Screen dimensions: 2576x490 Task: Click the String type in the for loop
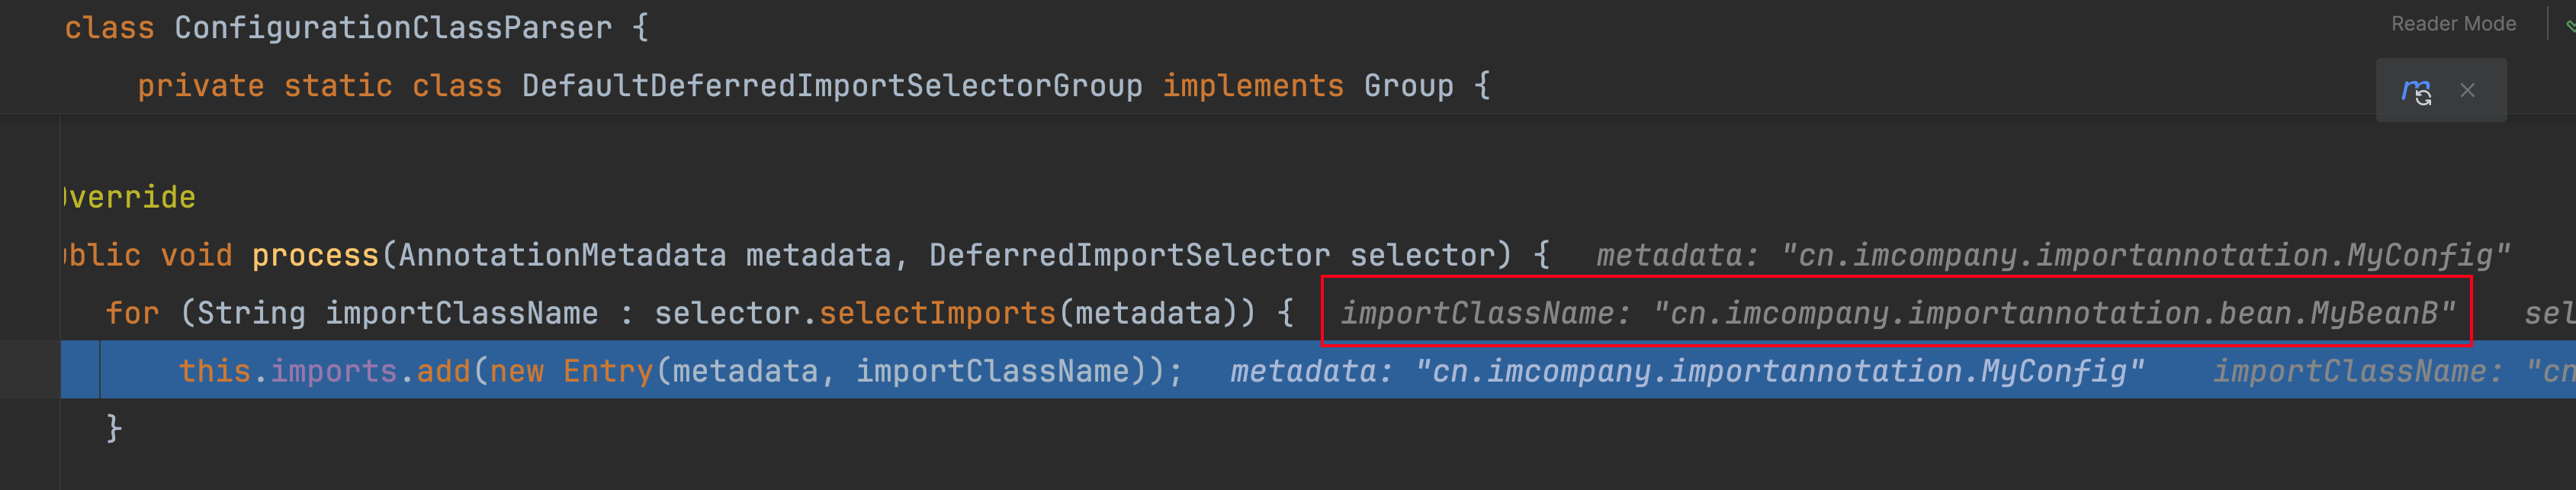[x=251, y=313]
